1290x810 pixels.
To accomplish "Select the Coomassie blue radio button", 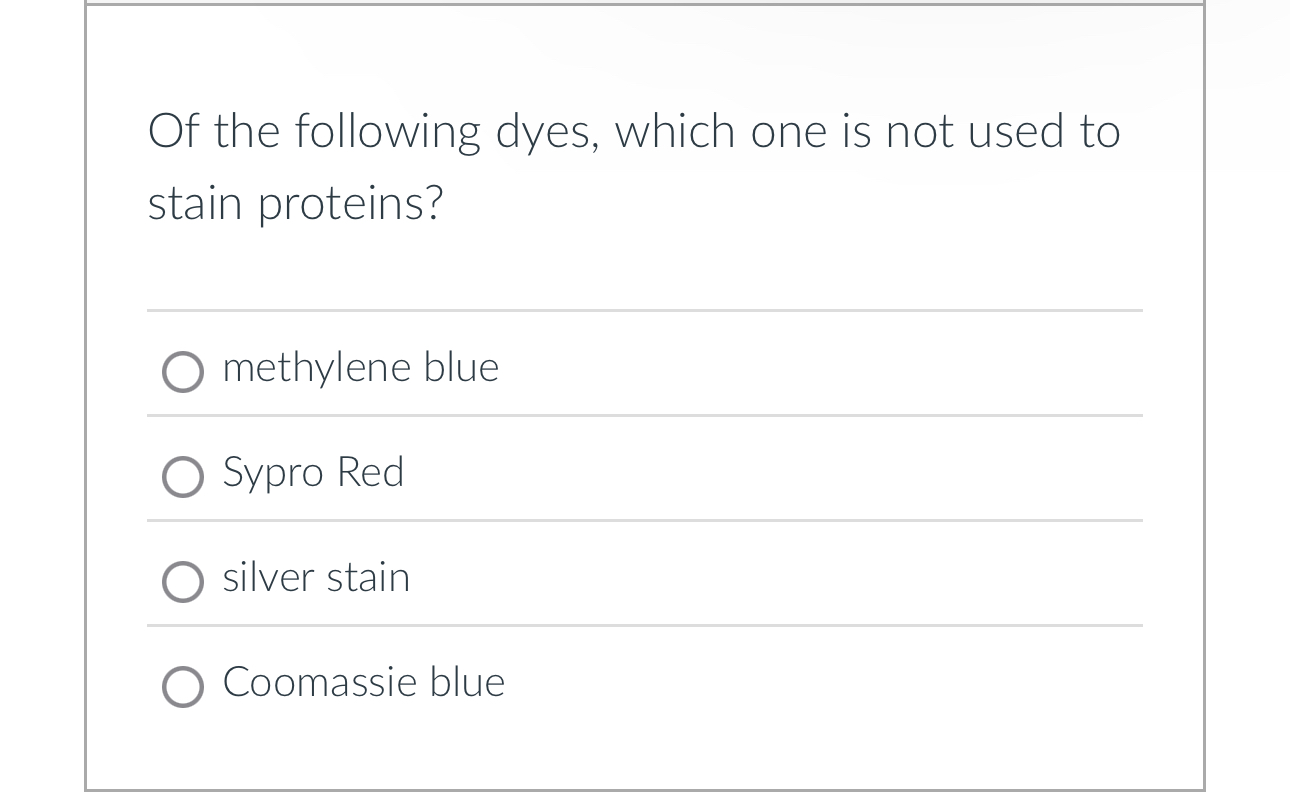I will 183,687.
